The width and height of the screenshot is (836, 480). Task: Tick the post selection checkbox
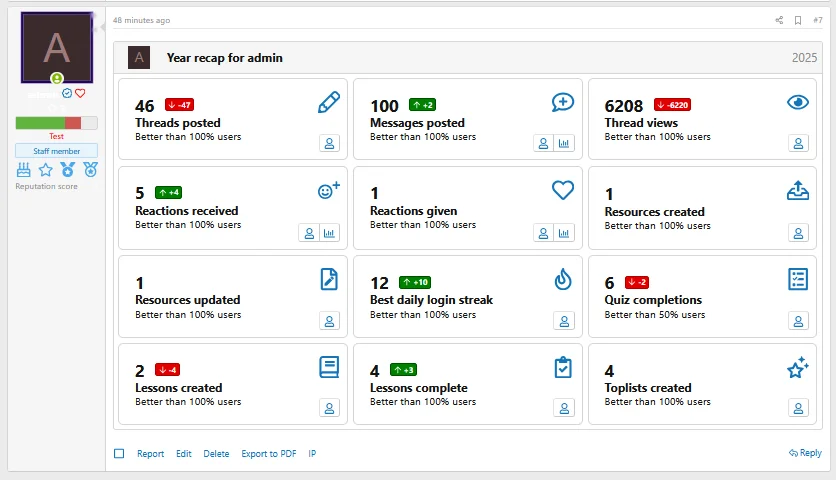coord(119,454)
